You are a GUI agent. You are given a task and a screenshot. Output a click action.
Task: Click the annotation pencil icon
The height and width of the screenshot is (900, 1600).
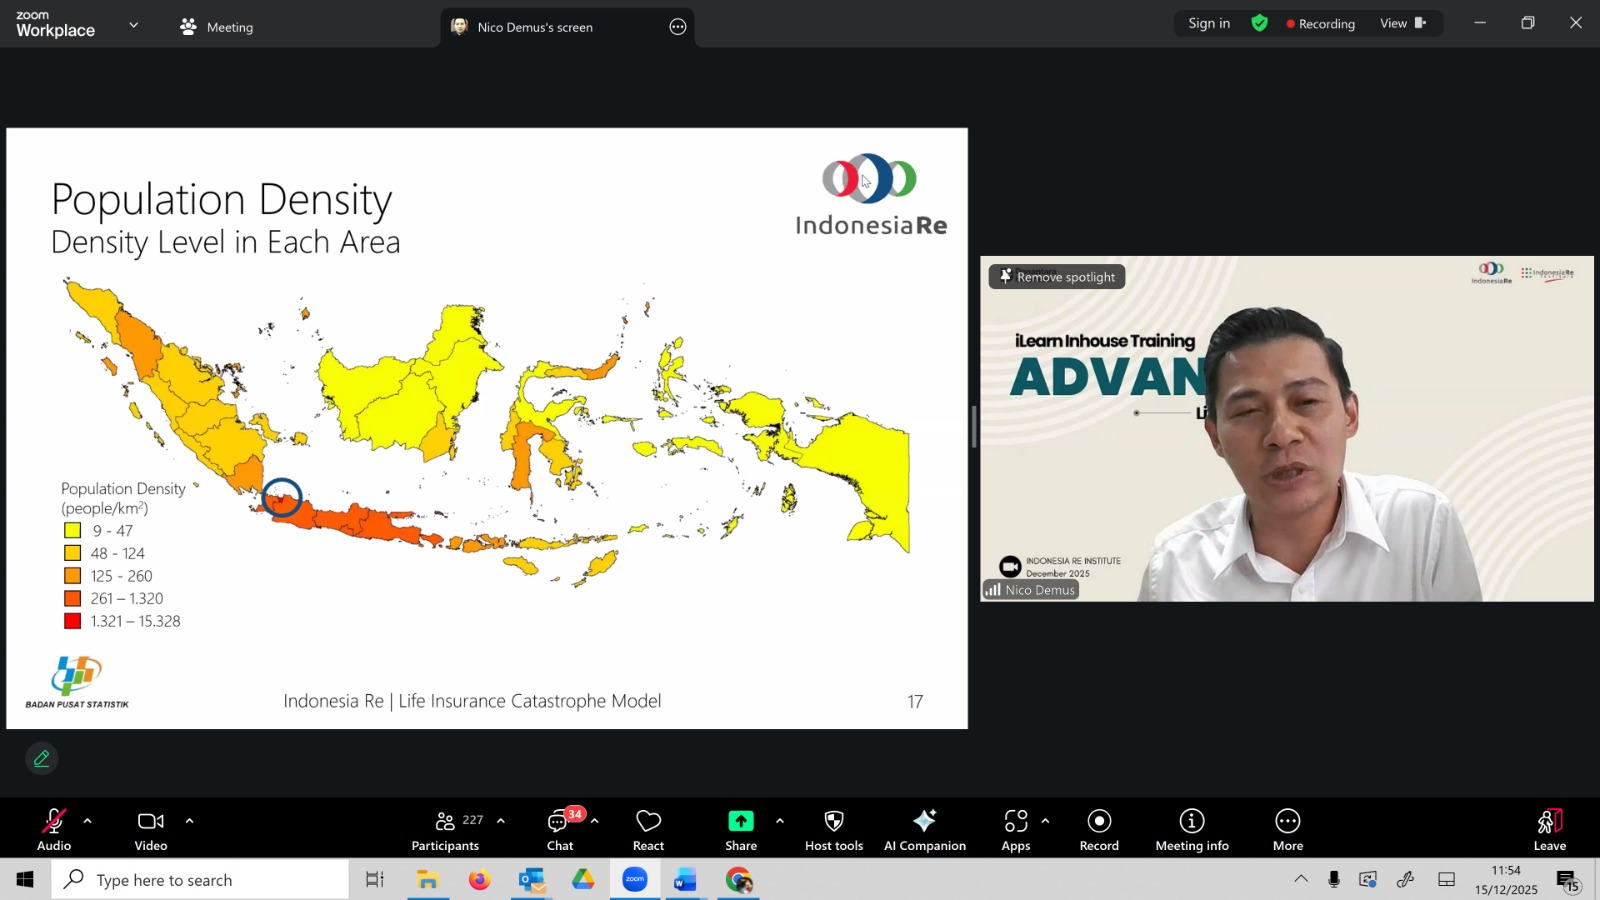point(42,759)
